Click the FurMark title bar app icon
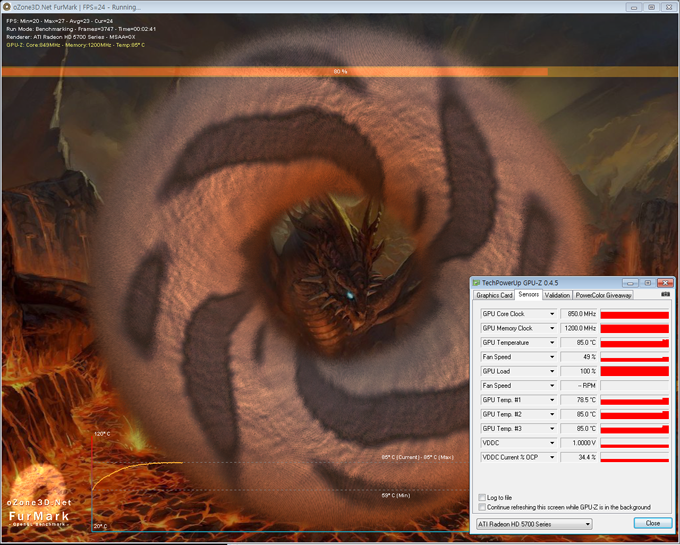The width and height of the screenshot is (680, 545). click(x=7, y=7)
